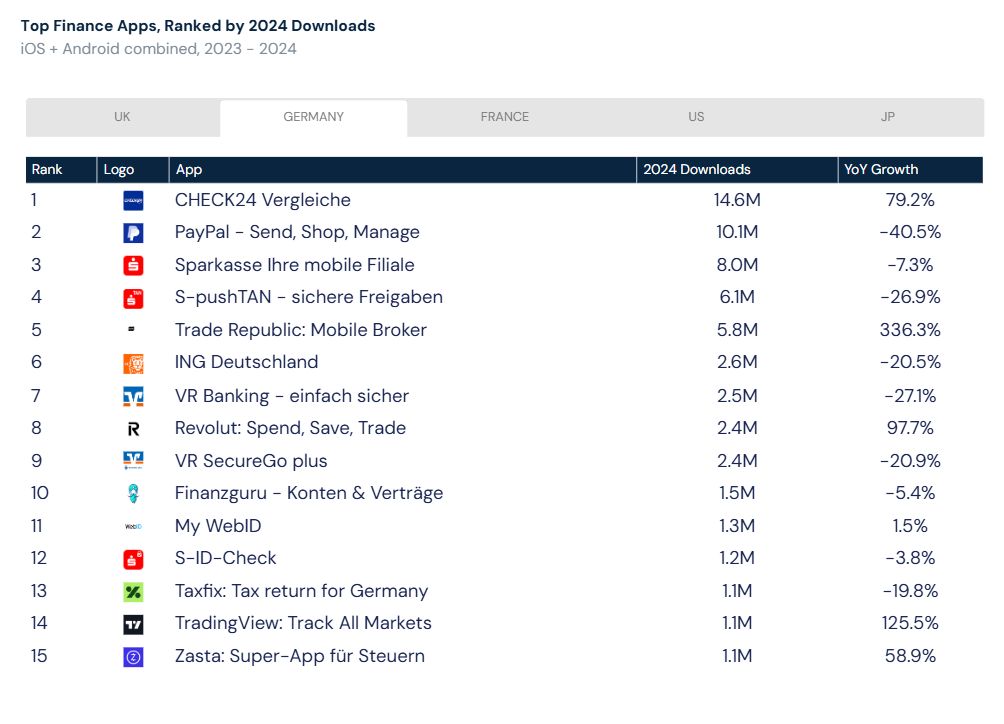This screenshot has width=1004, height=724.
Task: Click the 79.2% growth value
Action: pos(910,200)
